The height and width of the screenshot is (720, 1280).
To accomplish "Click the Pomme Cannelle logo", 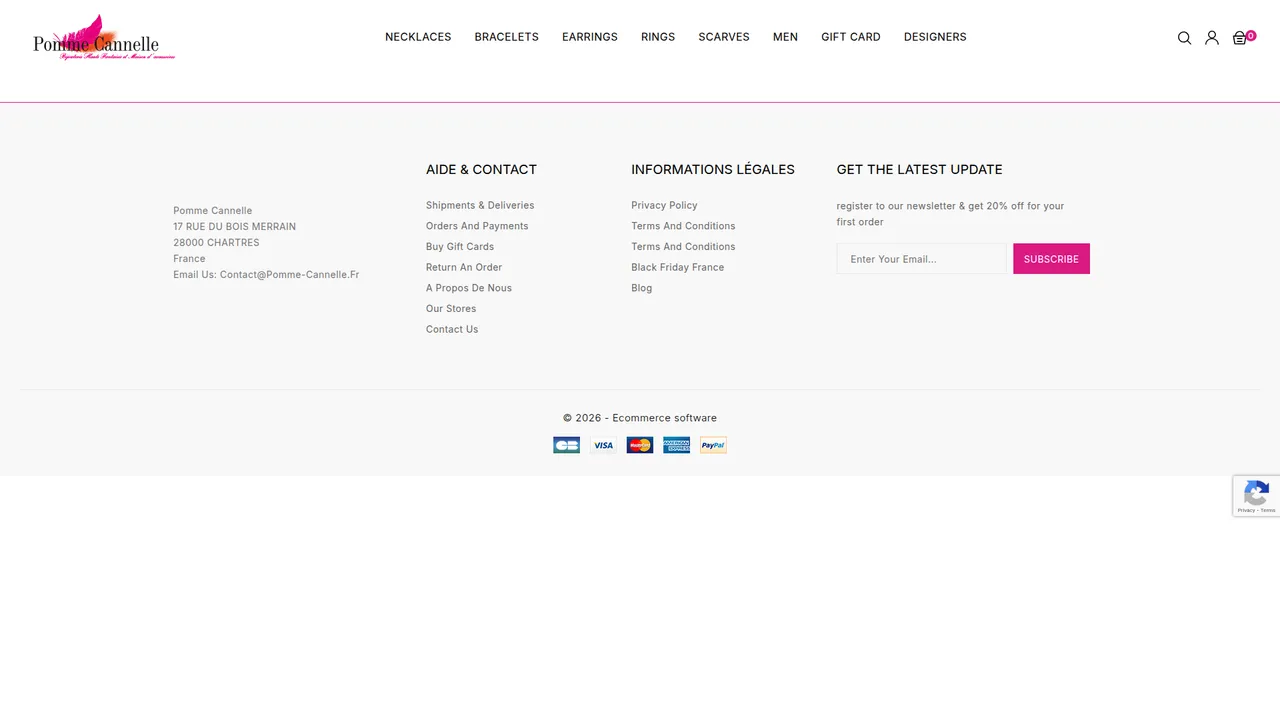I will tap(104, 38).
